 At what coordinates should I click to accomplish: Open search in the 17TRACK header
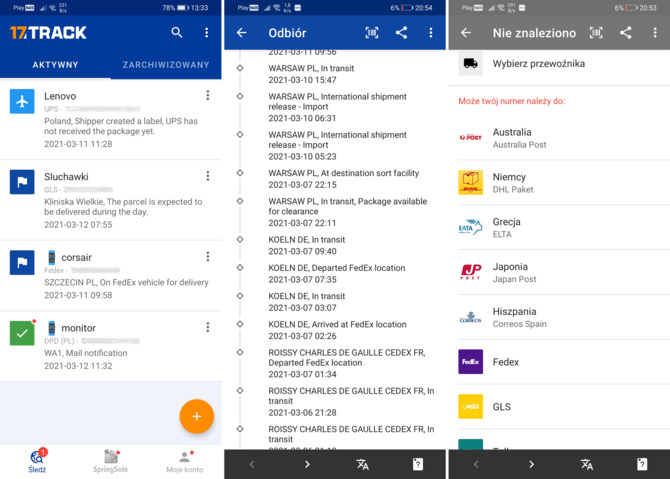pos(176,32)
